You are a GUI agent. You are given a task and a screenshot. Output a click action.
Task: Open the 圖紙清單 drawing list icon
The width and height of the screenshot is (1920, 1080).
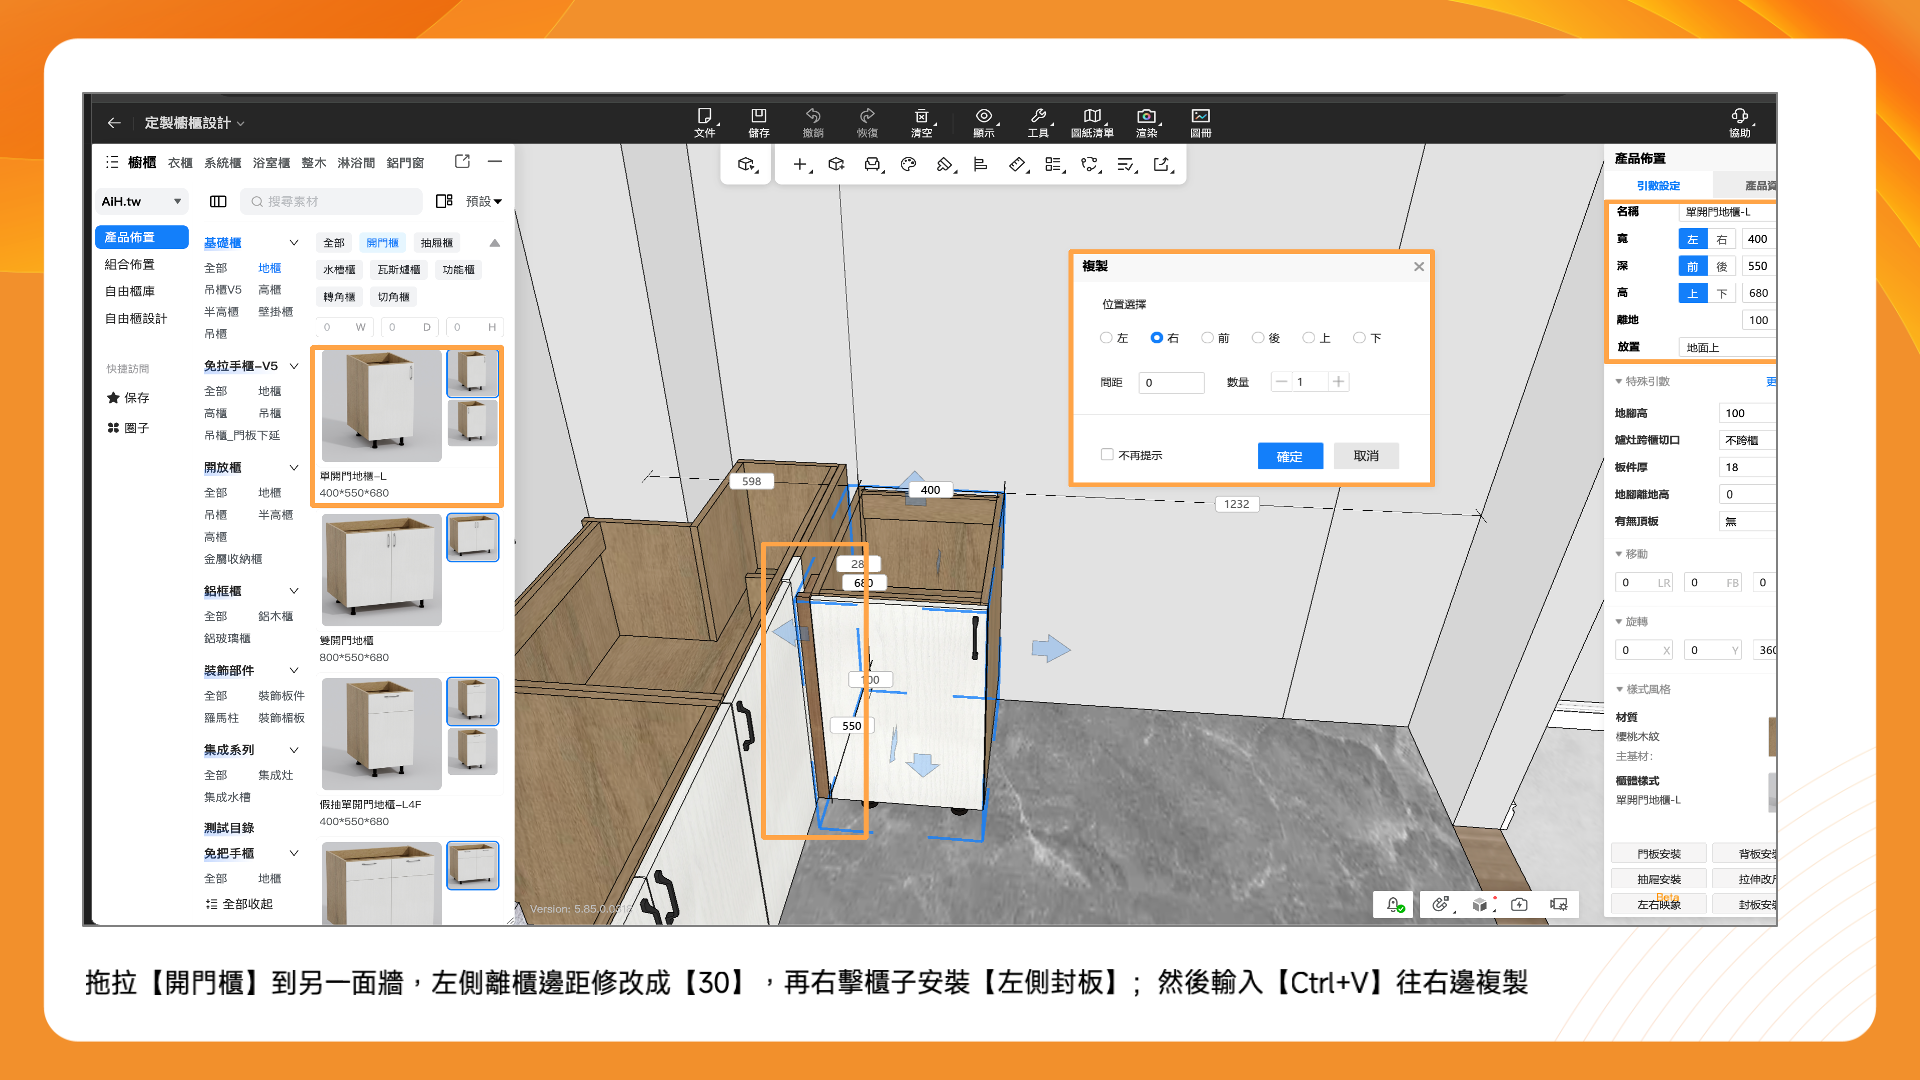[1092, 116]
